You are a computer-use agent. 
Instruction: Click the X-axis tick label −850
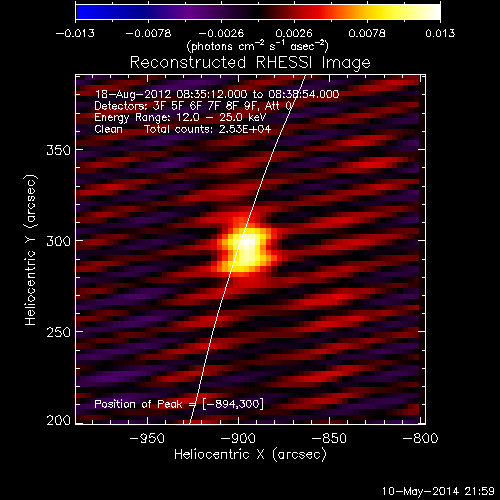[x=329, y=438]
